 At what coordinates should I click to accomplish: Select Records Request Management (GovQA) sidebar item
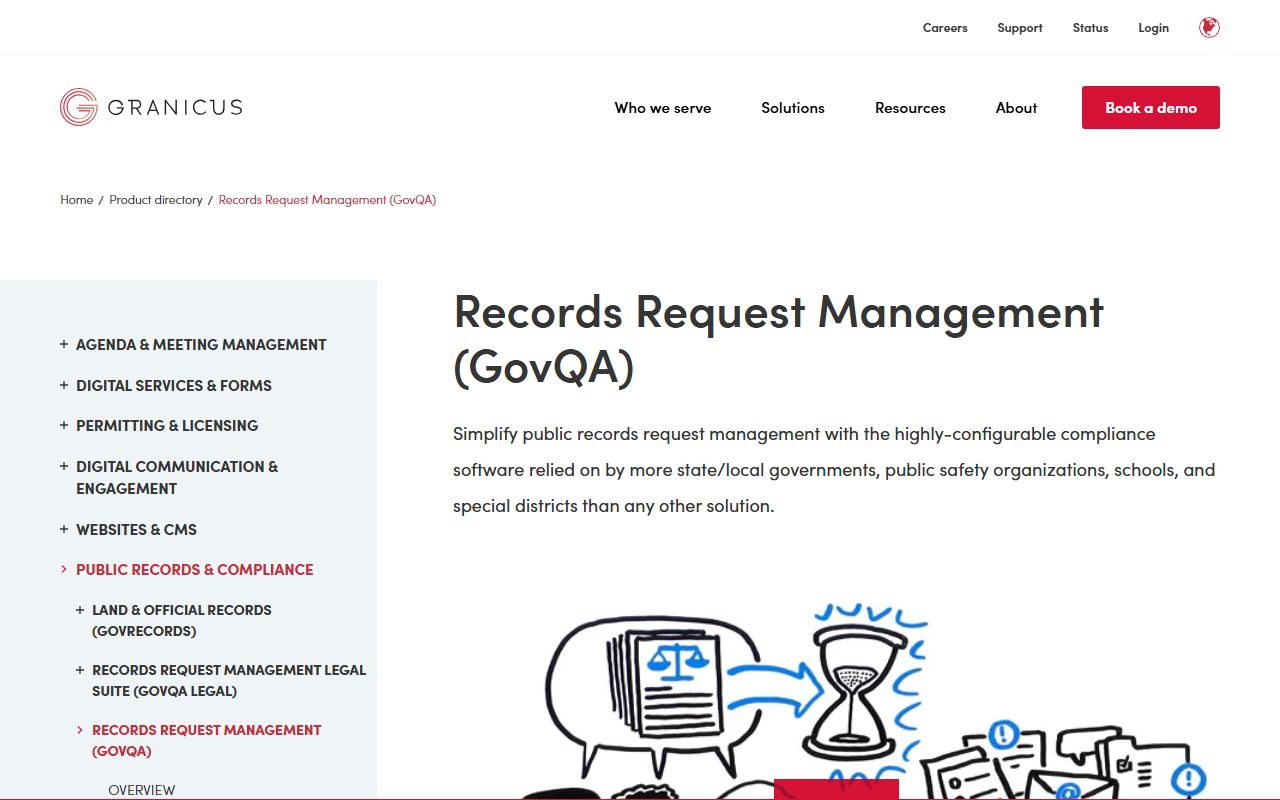(206, 740)
